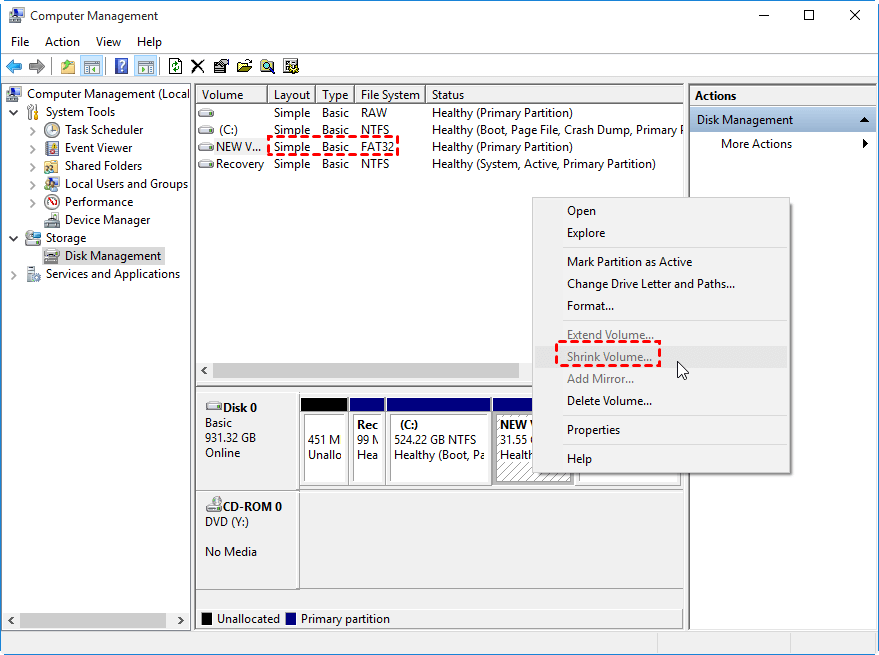879x655 pixels.
Task: Click the Up one level folder icon
Action: click(x=68, y=67)
